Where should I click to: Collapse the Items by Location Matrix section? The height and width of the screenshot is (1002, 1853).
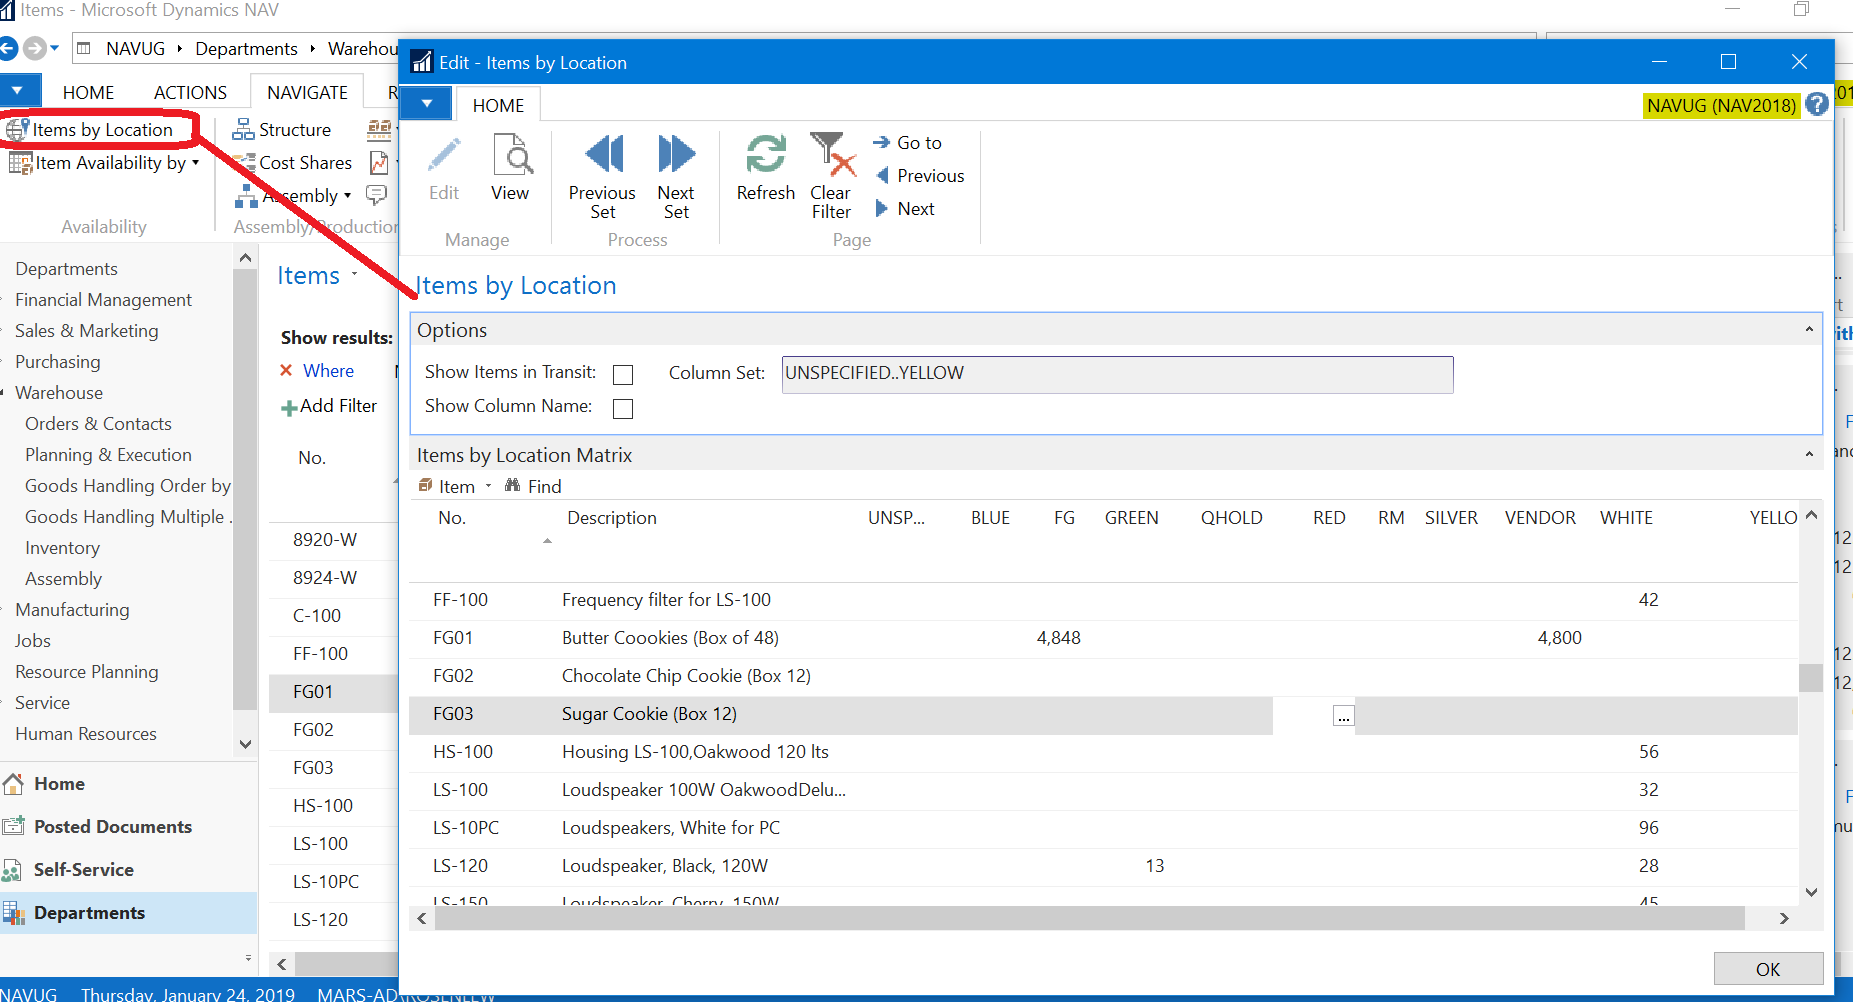click(x=1808, y=455)
